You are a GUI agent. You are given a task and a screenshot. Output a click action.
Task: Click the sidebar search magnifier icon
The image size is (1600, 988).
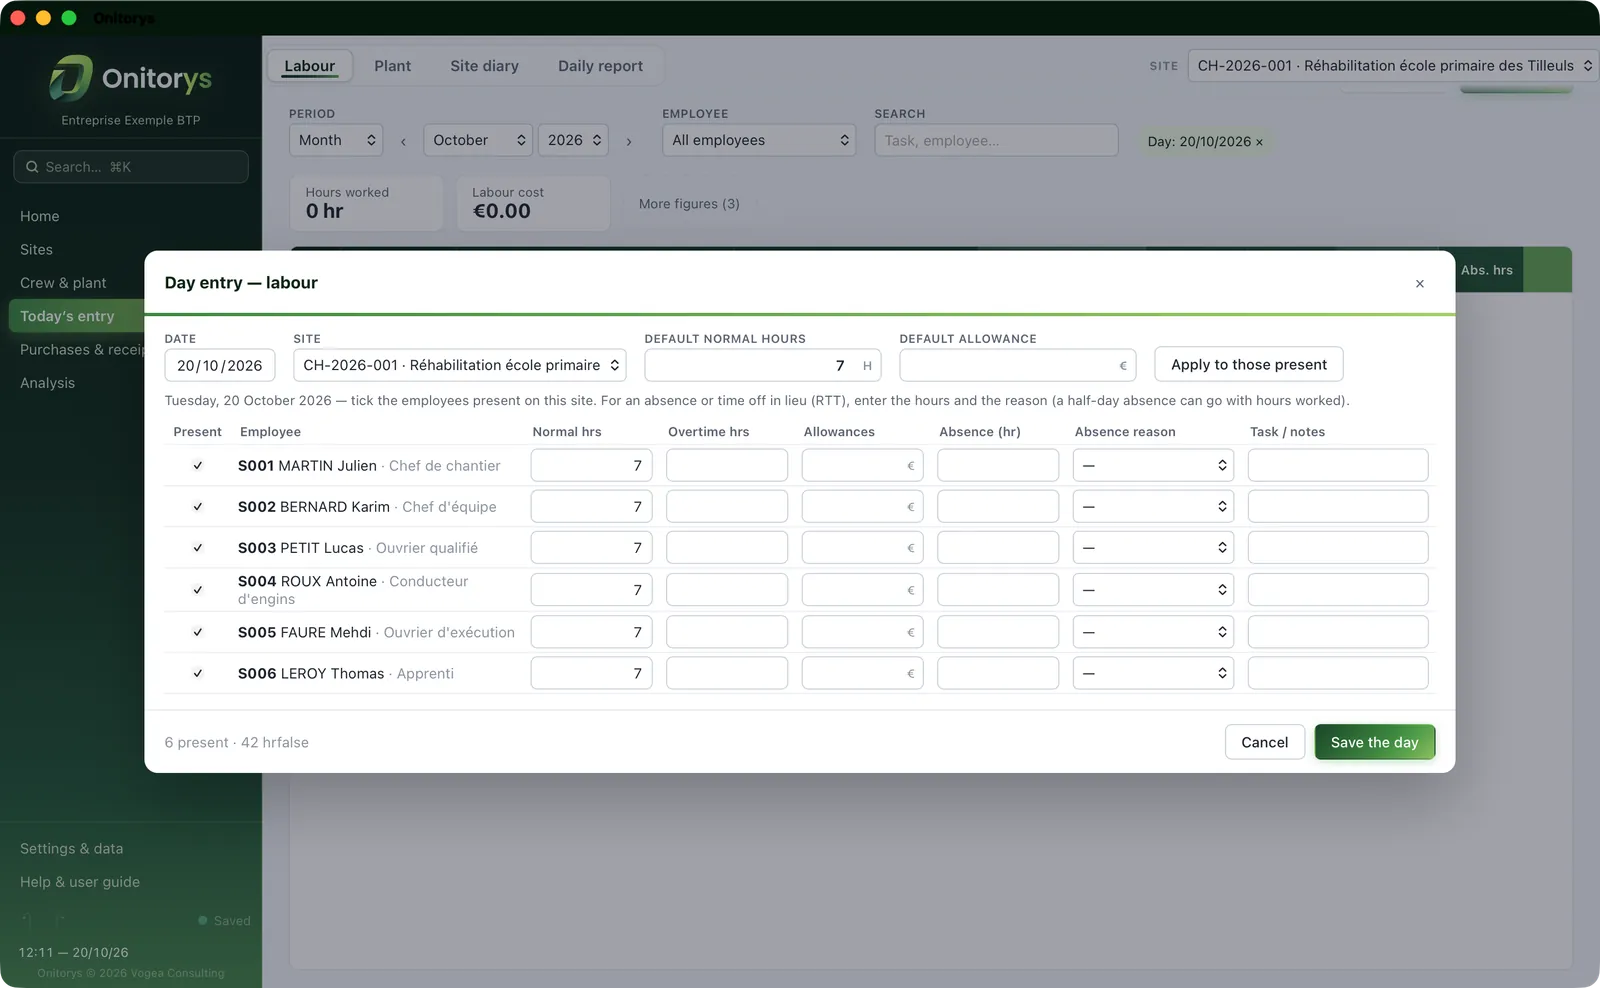click(x=32, y=167)
